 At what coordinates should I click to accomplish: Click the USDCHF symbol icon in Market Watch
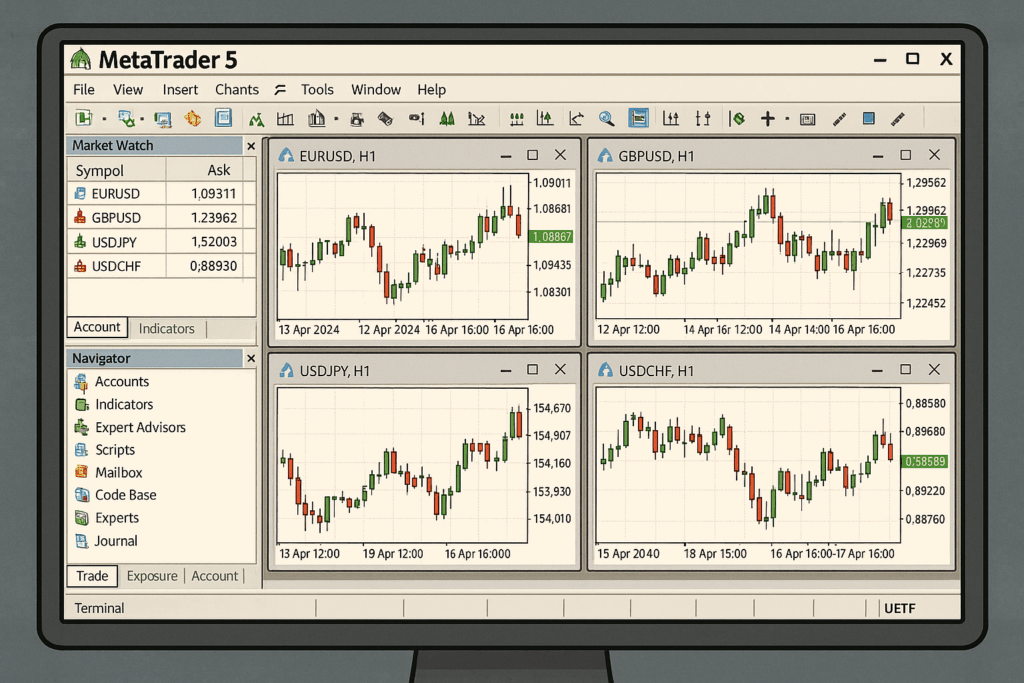click(80, 266)
